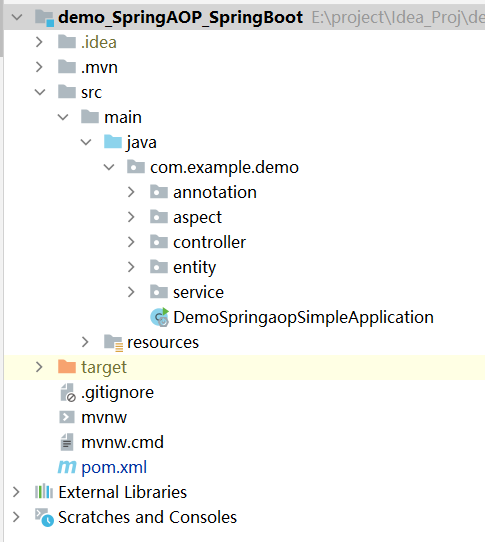The width and height of the screenshot is (485, 542).
Task: Click the Scratches and Consoles icon
Action: [x=44, y=517]
